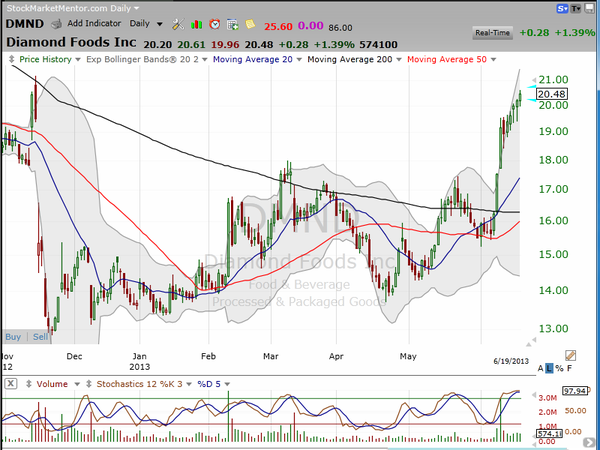Screen dimensions: 600x450
Task: Open Price History dropdown arrow
Action: 78,60
